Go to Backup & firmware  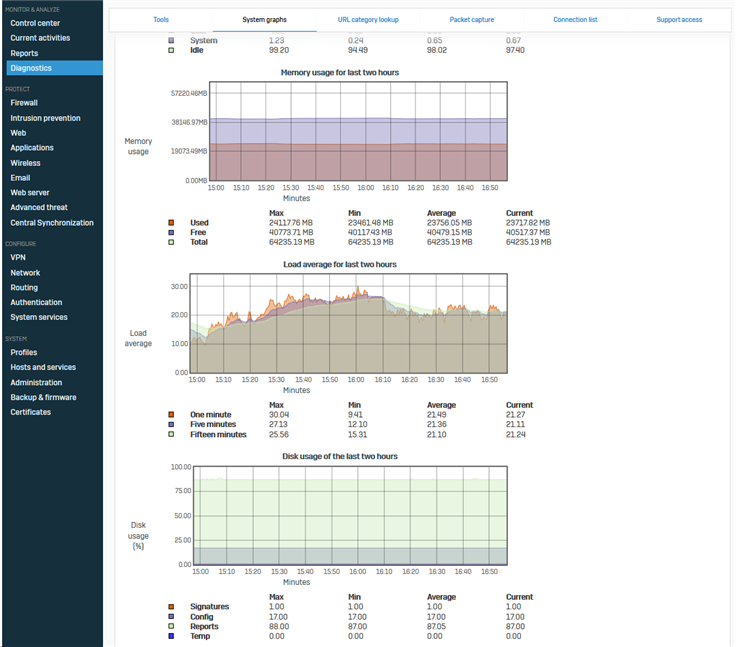[43, 397]
